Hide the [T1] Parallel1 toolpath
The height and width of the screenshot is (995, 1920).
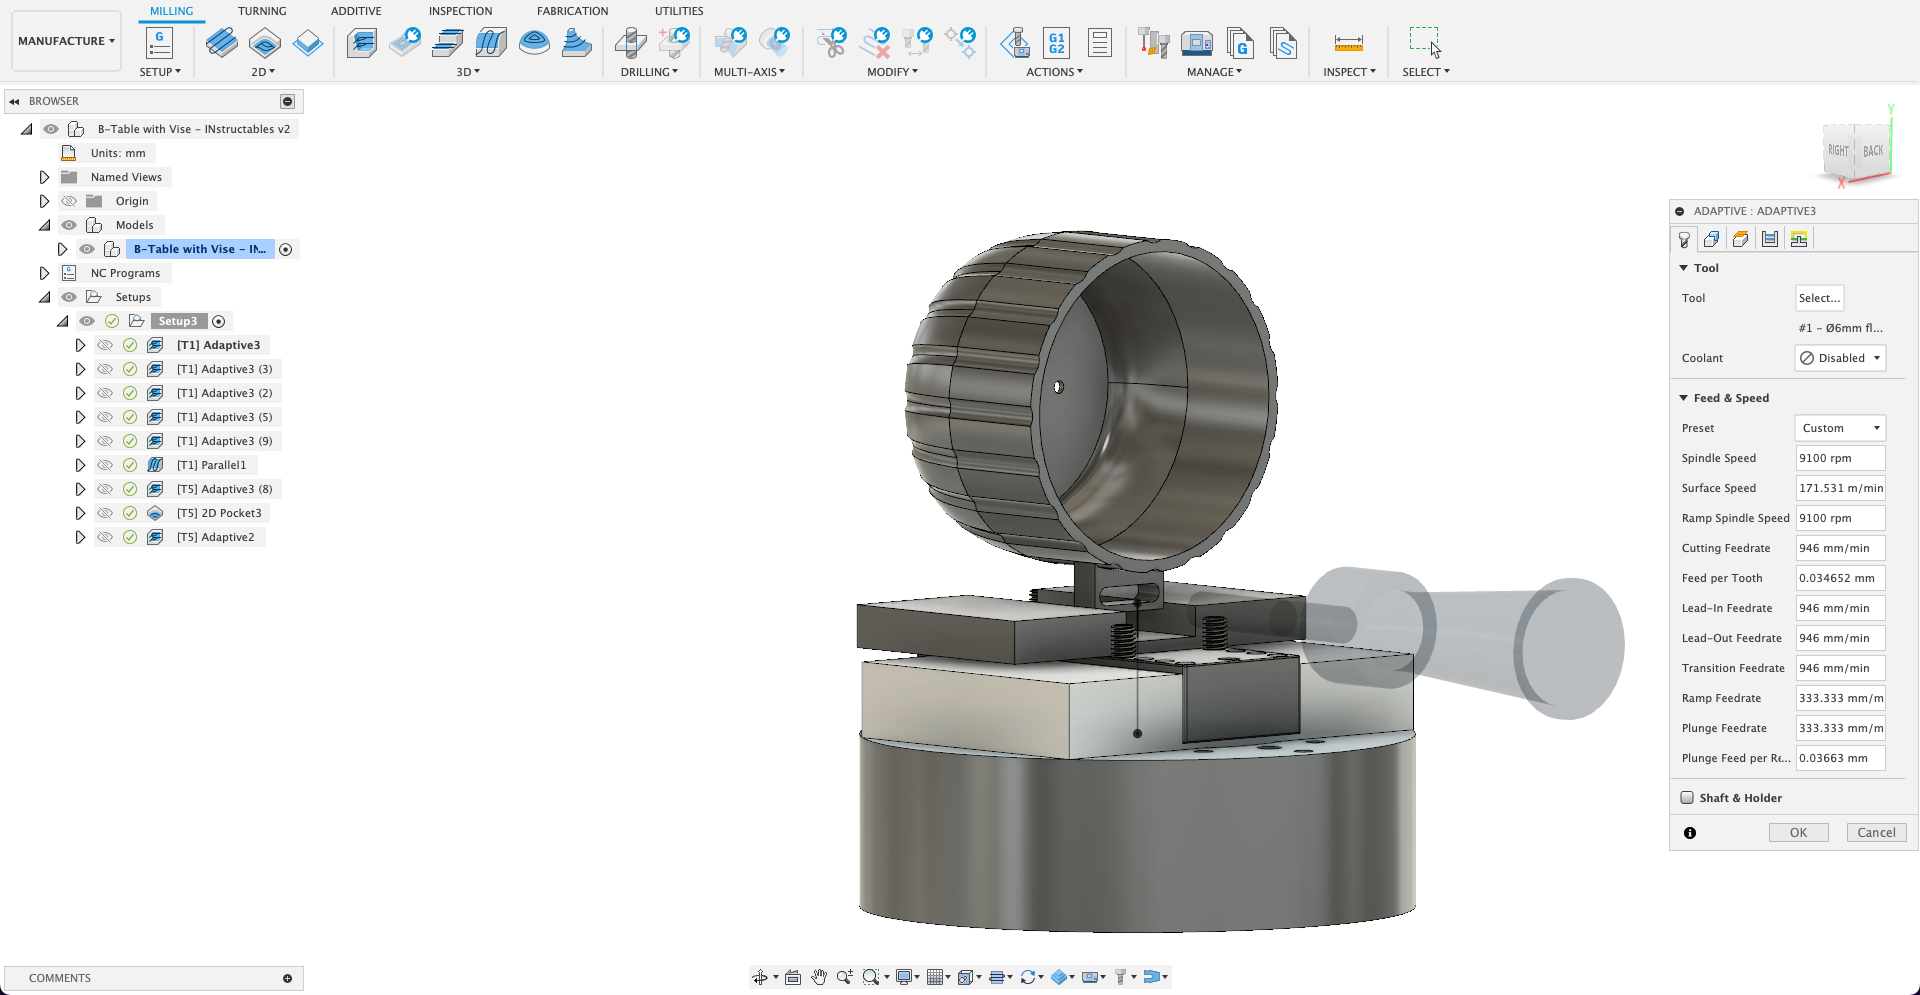pyautogui.click(x=105, y=465)
